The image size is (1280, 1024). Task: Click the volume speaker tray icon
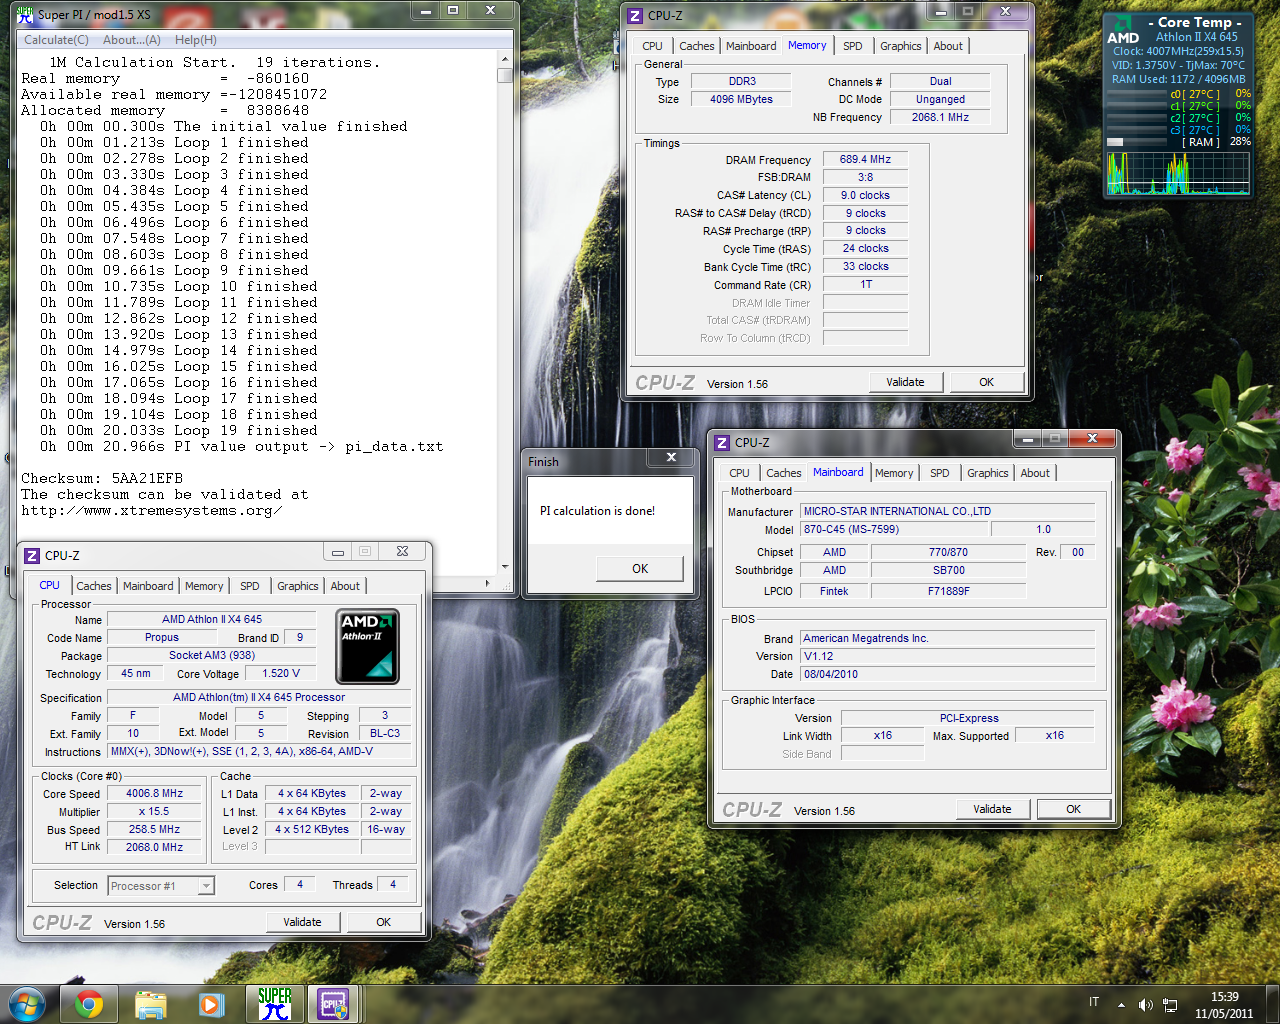[1146, 1004]
